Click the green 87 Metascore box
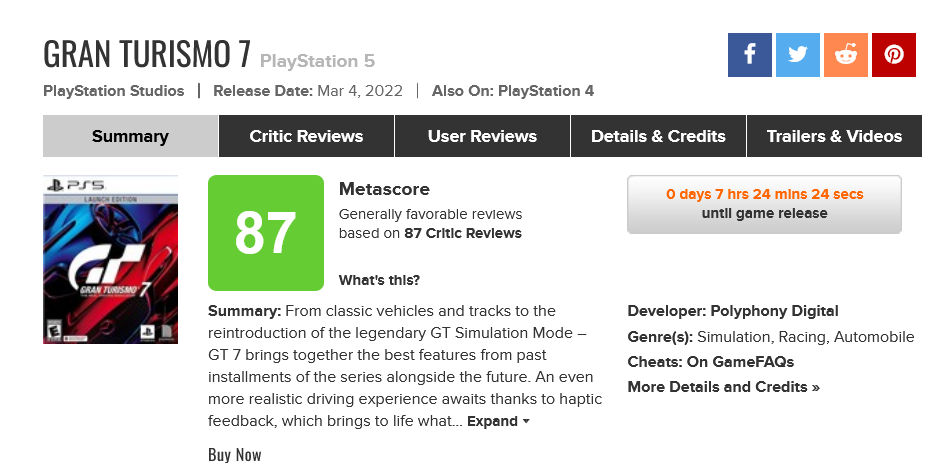 click(265, 233)
